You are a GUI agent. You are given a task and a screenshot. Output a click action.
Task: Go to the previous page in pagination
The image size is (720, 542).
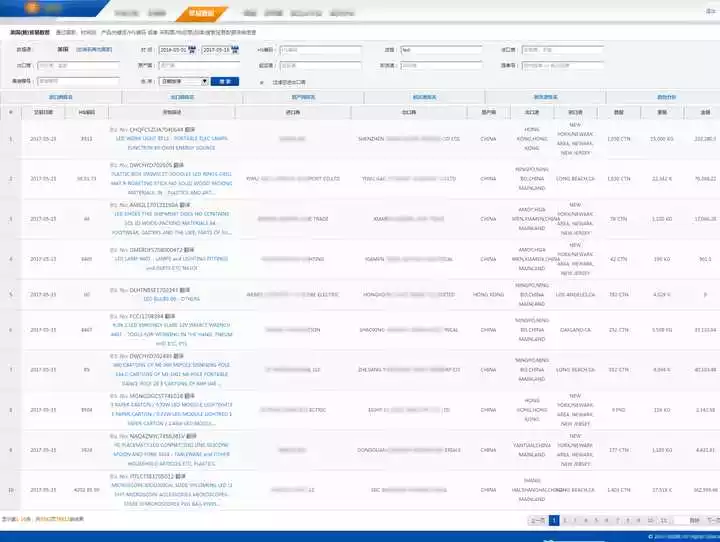pyautogui.click(x=538, y=520)
